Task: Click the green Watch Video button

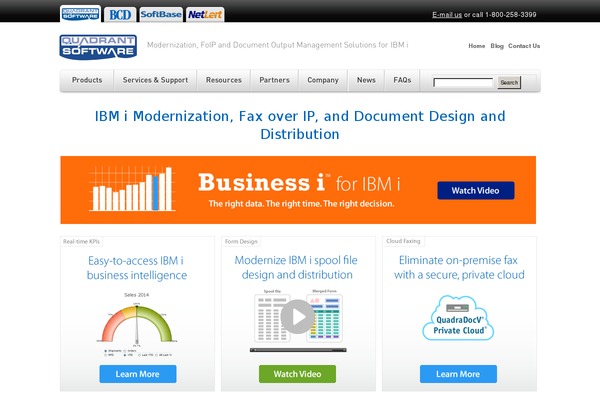Action: (x=297, y=374)
